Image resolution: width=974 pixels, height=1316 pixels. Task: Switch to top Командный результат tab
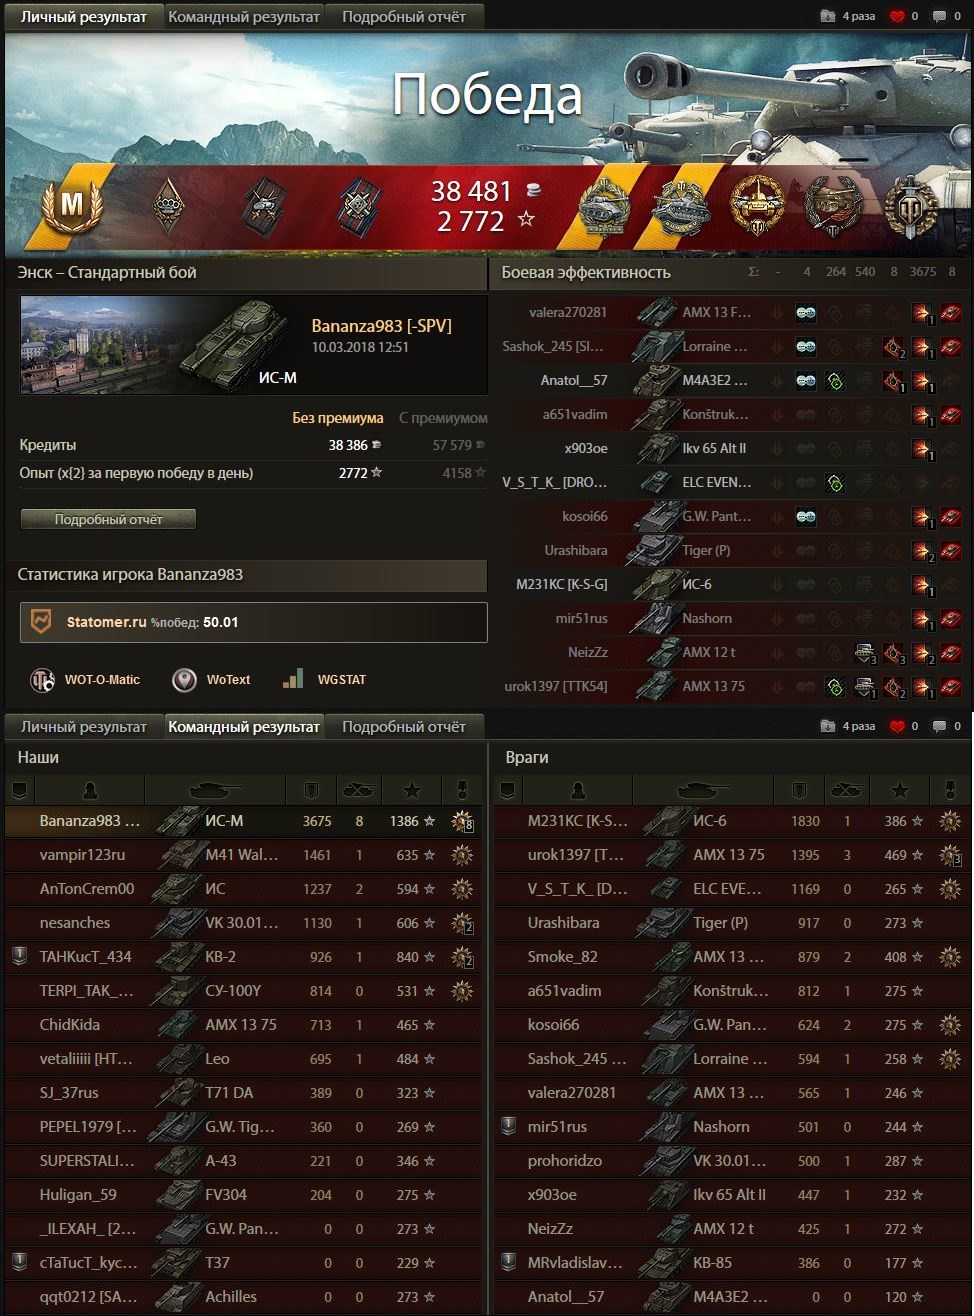244,16
